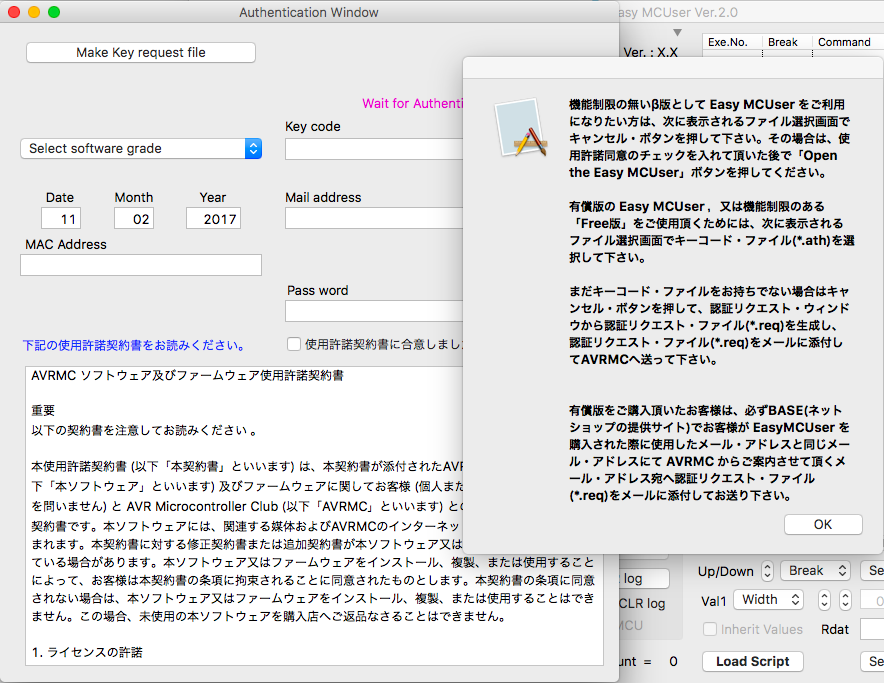Open the Break dropdown in Easy MCUser

(x=815, y=571)
